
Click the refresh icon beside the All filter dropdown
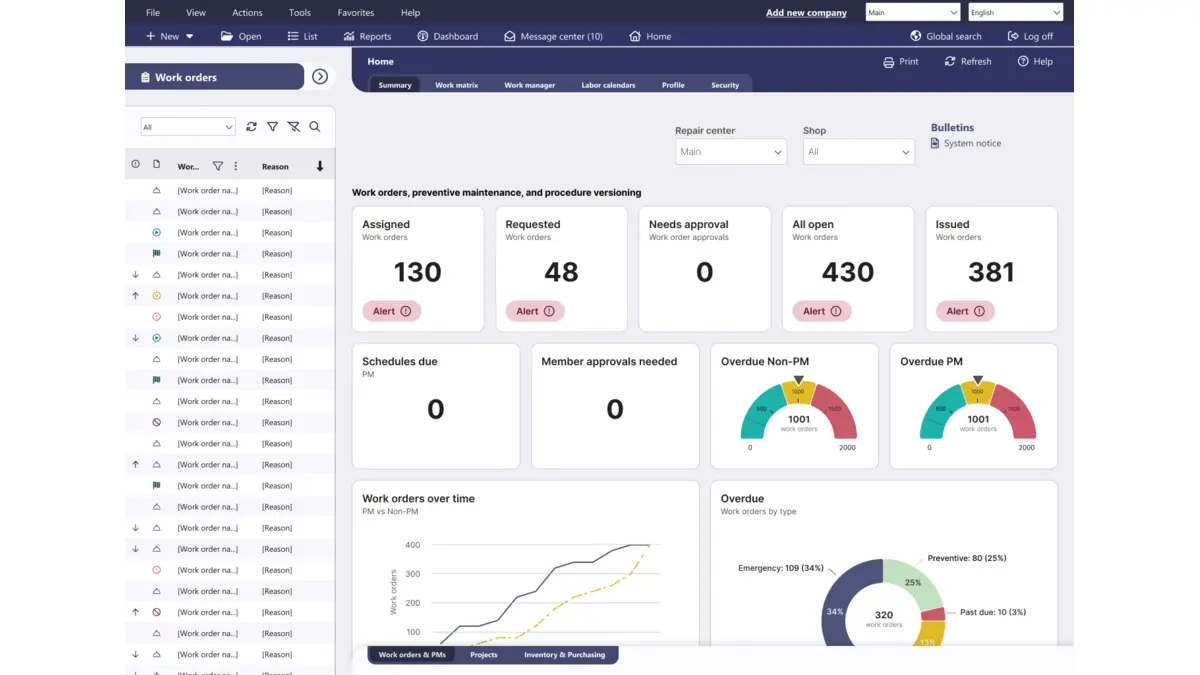click(x=251, y=127)
